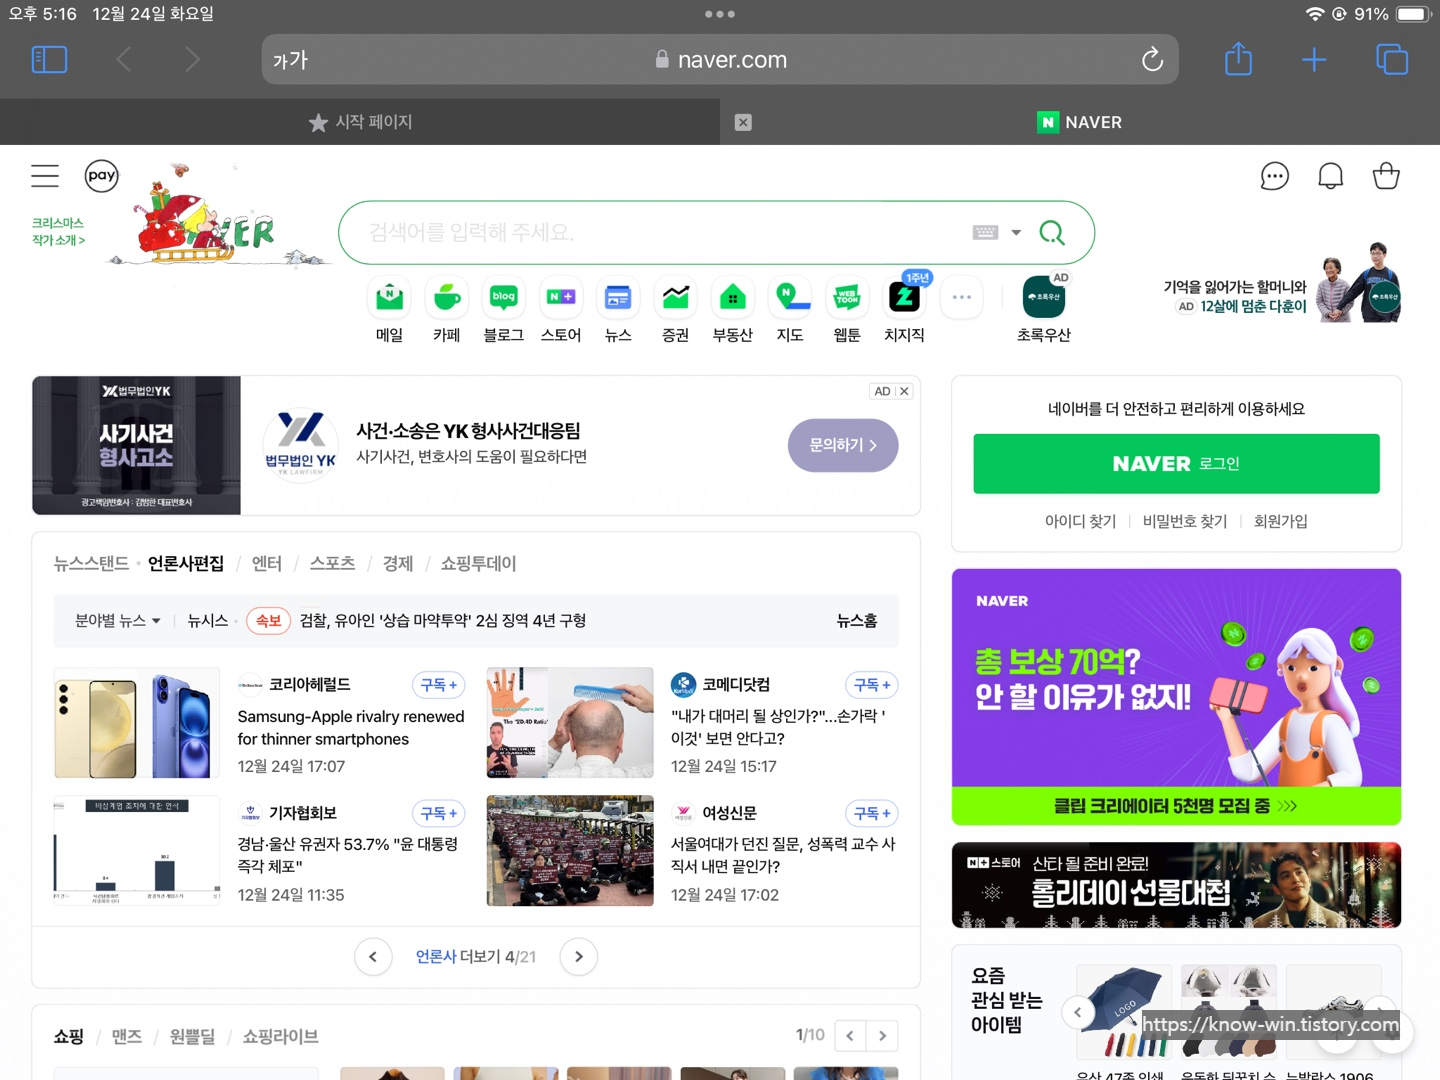Open Naver 블로그 shortcut
Screen dimensions: 1440x1080
(x=504, y=310)
